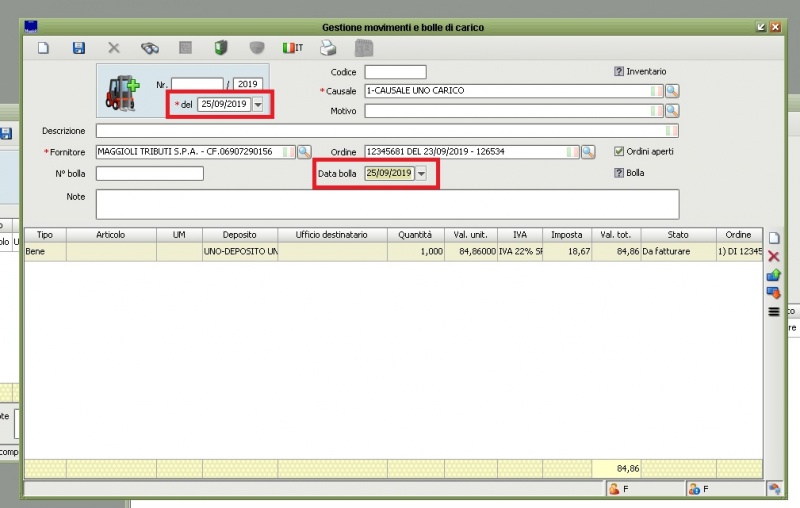Click the green binder toolbar icon

click(221, 47)
